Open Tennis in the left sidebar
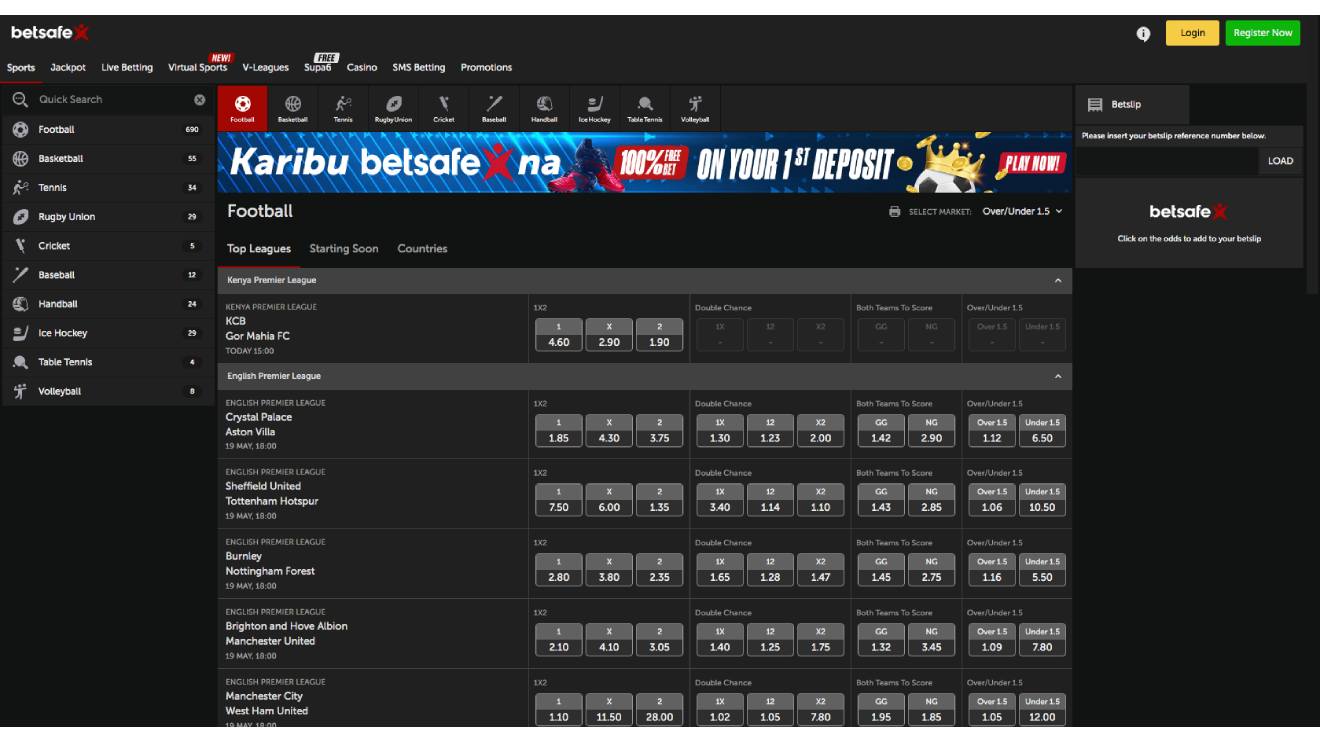 point(107,188)
